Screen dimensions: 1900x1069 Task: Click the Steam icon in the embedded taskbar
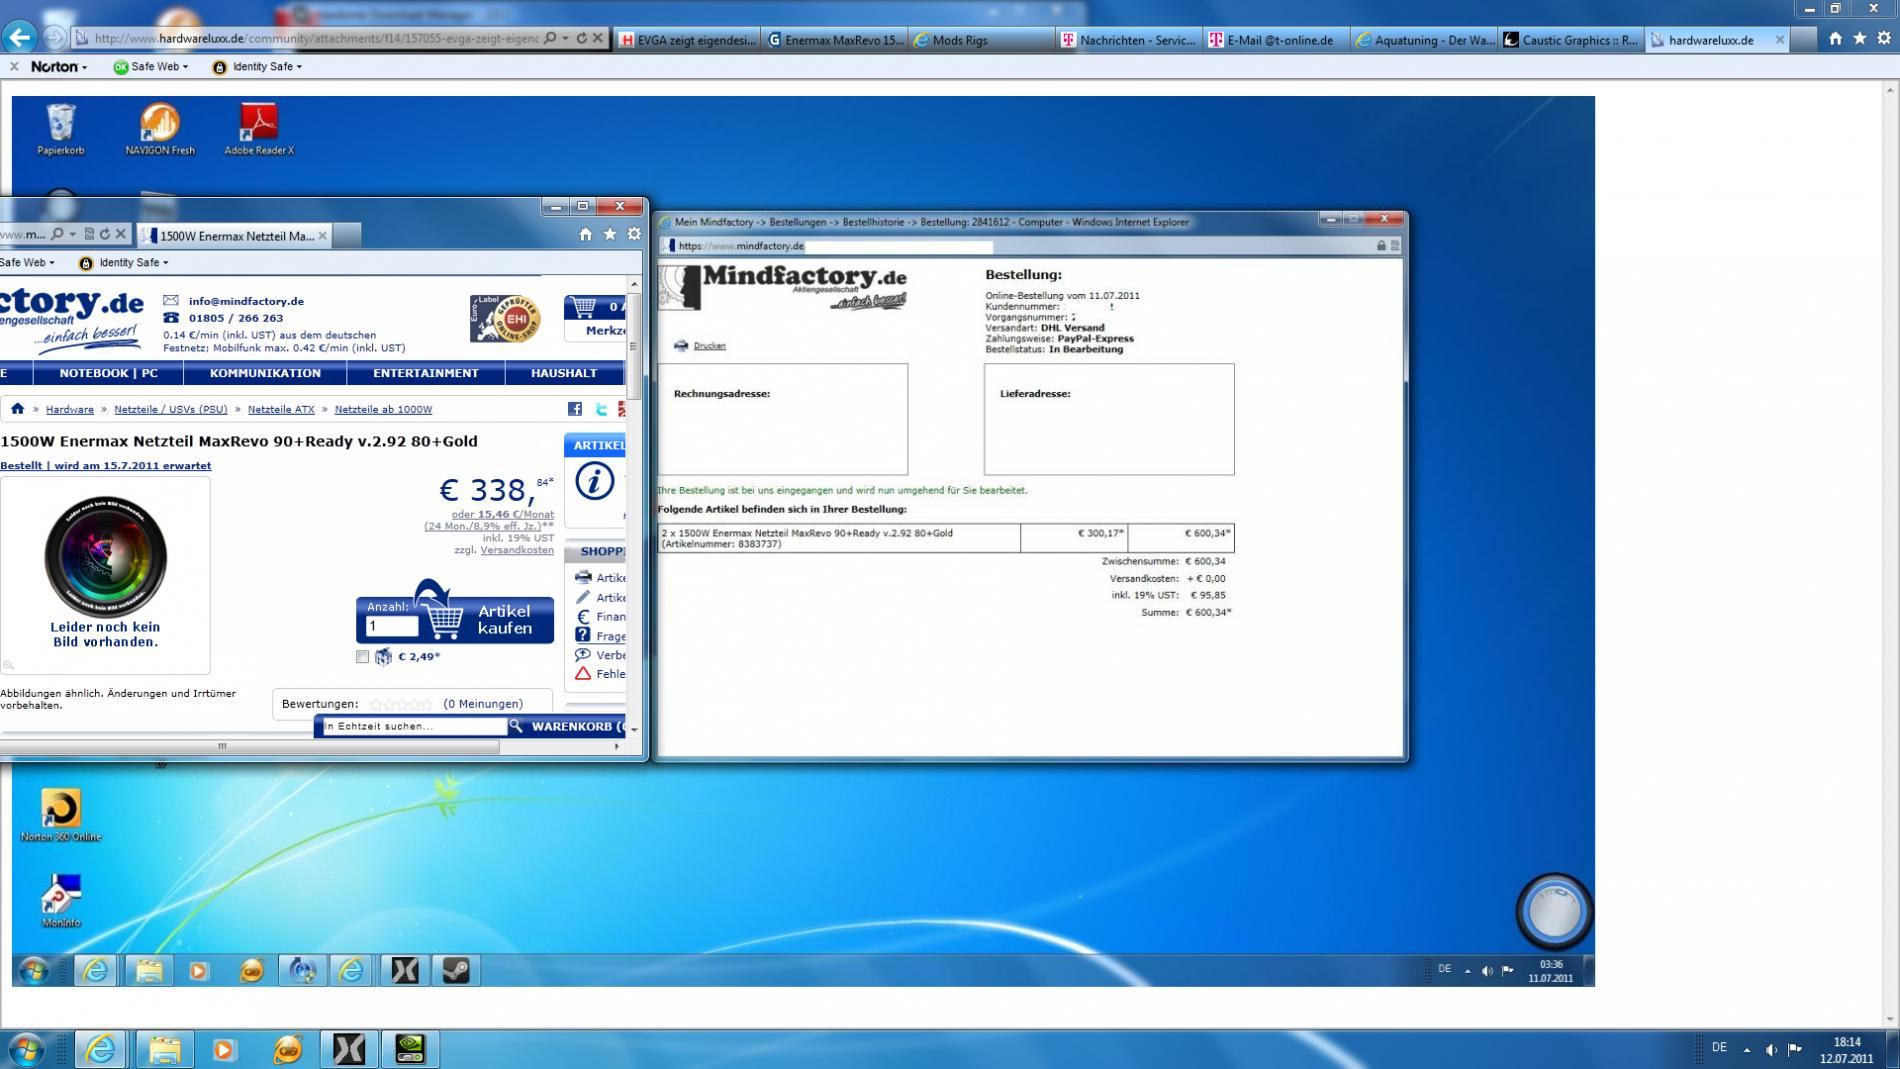click(x=456, y=970)
